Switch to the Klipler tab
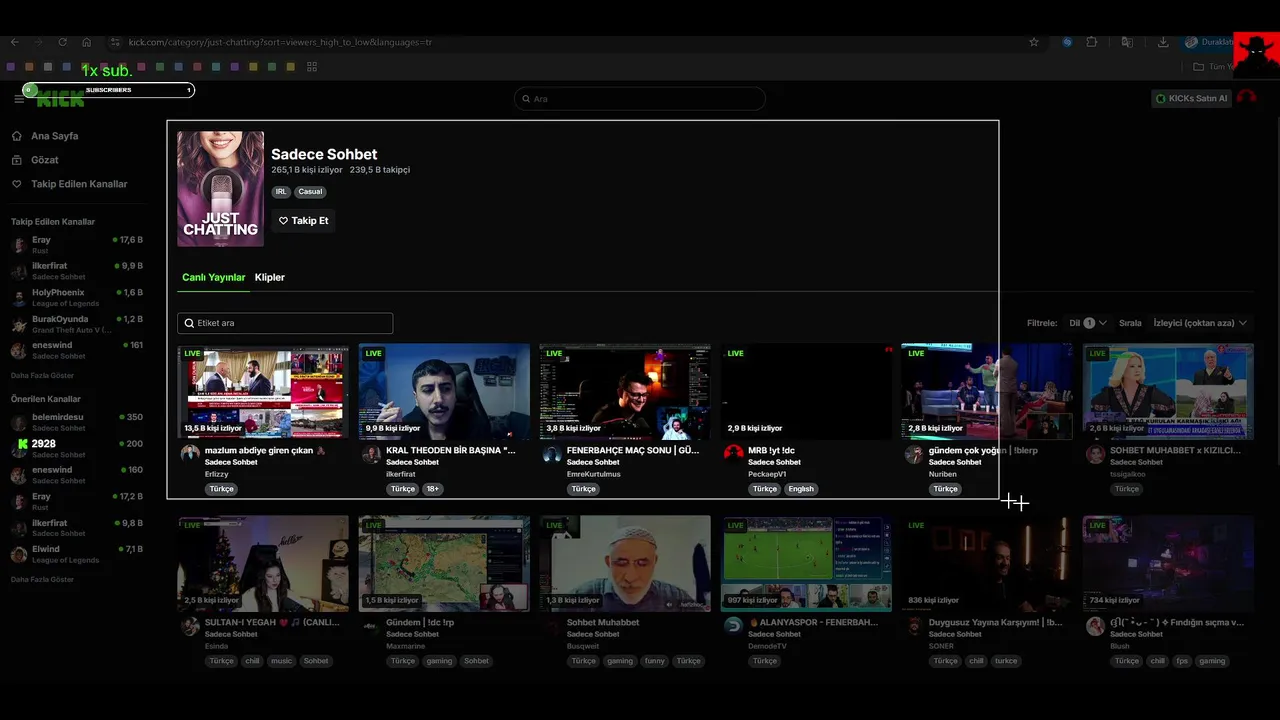Image resolution: width=1280 pixels, height=720 pixels. coord(270,278)
